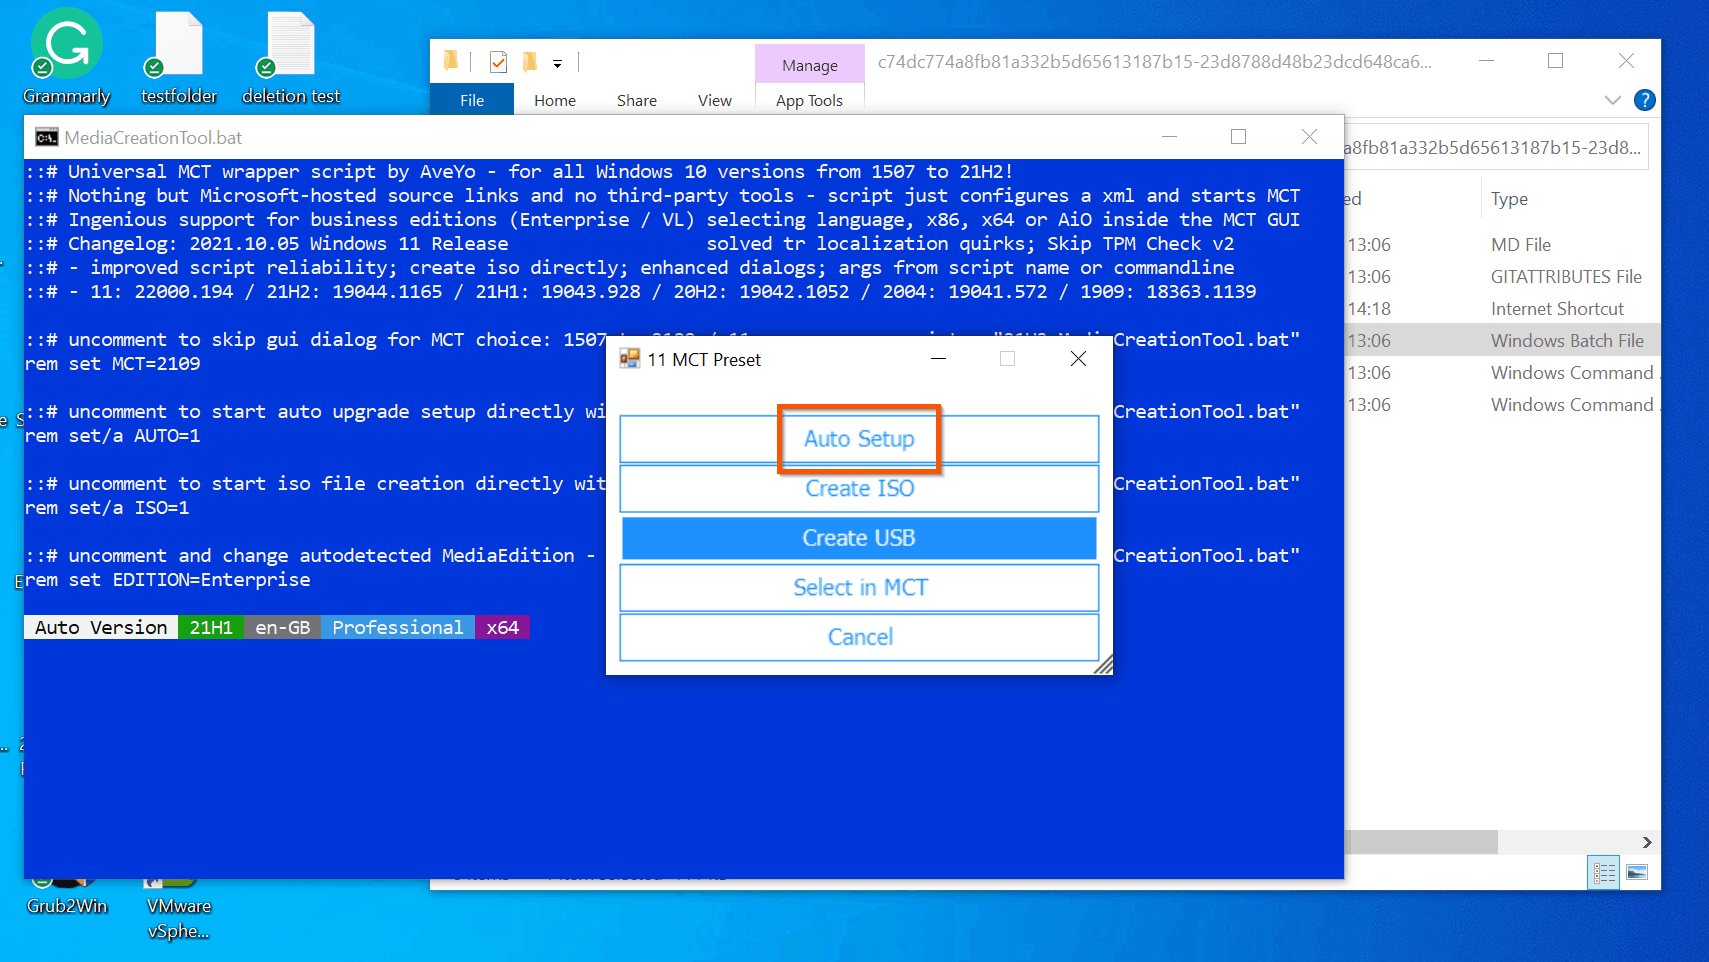Click the Manage contextual tab
This screenshot has height=962, width=1709.
tap(810, 65)
